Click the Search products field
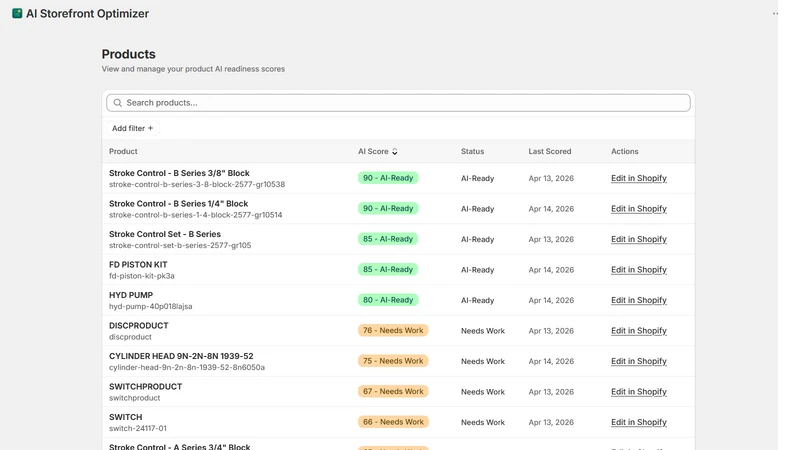800x450 pixels. pyautogui.click(x=398, y=103)
